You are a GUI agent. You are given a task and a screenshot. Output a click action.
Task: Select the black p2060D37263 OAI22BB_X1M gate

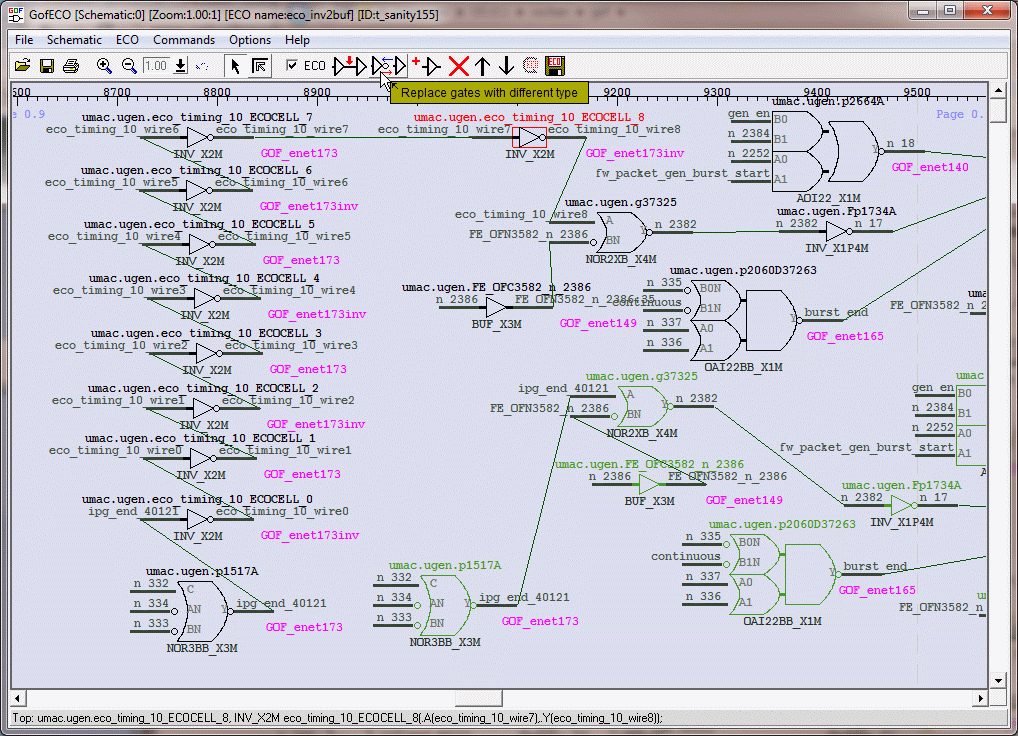(745, 321)
